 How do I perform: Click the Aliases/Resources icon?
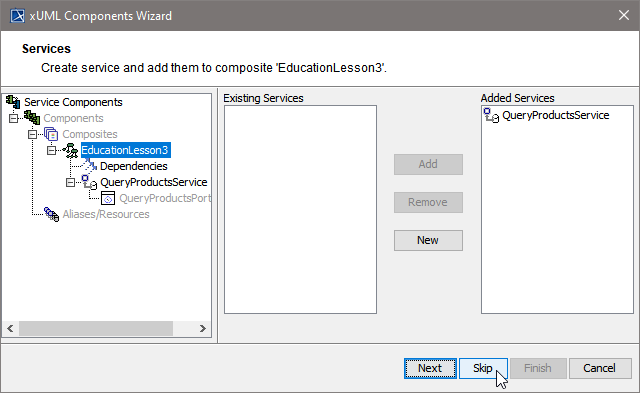pyautogui.click(x=51, y=214)
